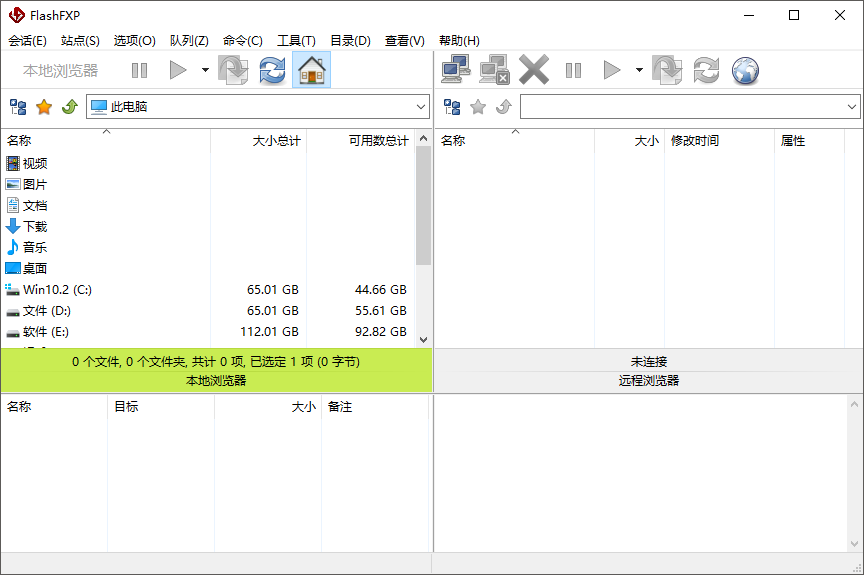Select the 软件 (E:) drive

[37, 332]
